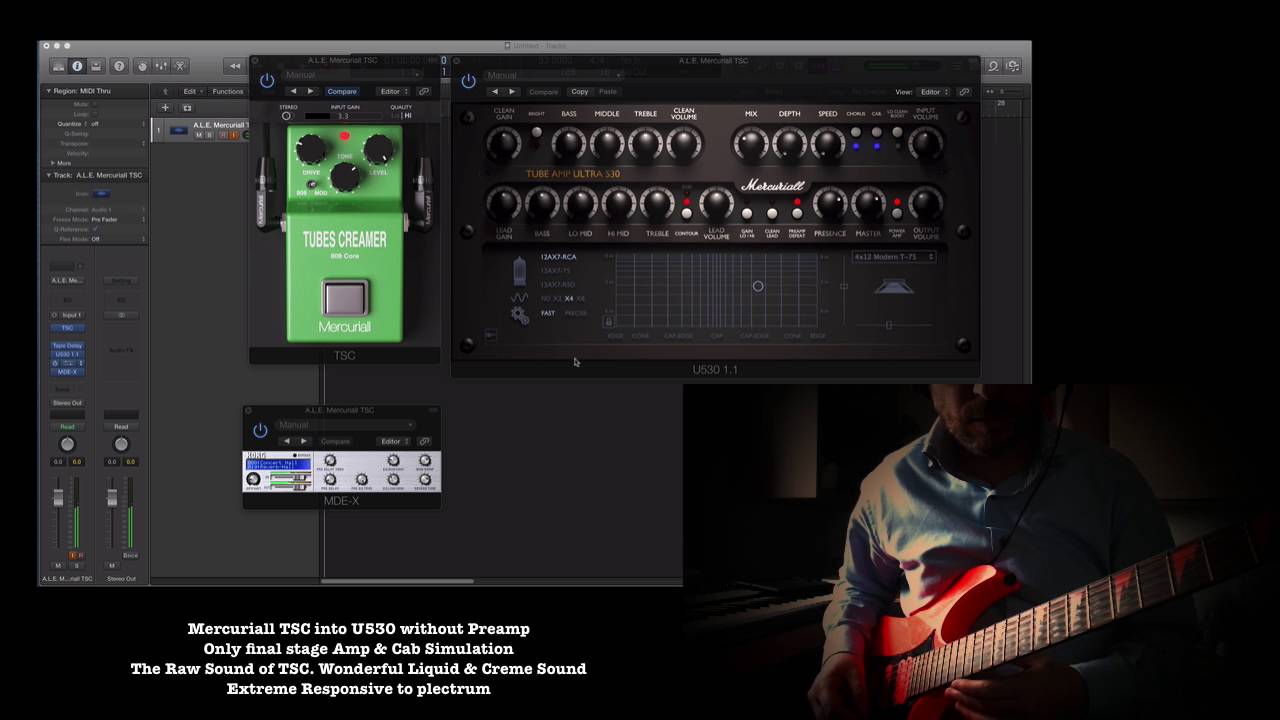Screen dimensions: 1280x720
Task: Open the Freeze Mode Pre Fader dropdown
Action: [x=118, y=219]
